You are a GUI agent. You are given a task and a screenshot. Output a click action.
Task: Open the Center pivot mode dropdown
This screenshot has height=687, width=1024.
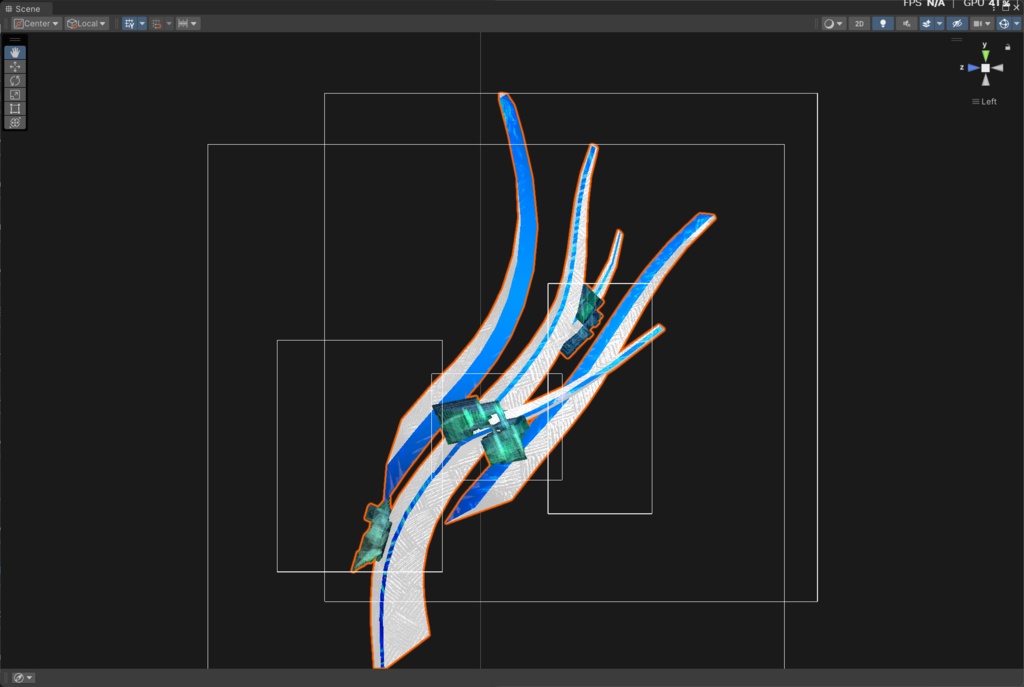[x=37, y=24]
